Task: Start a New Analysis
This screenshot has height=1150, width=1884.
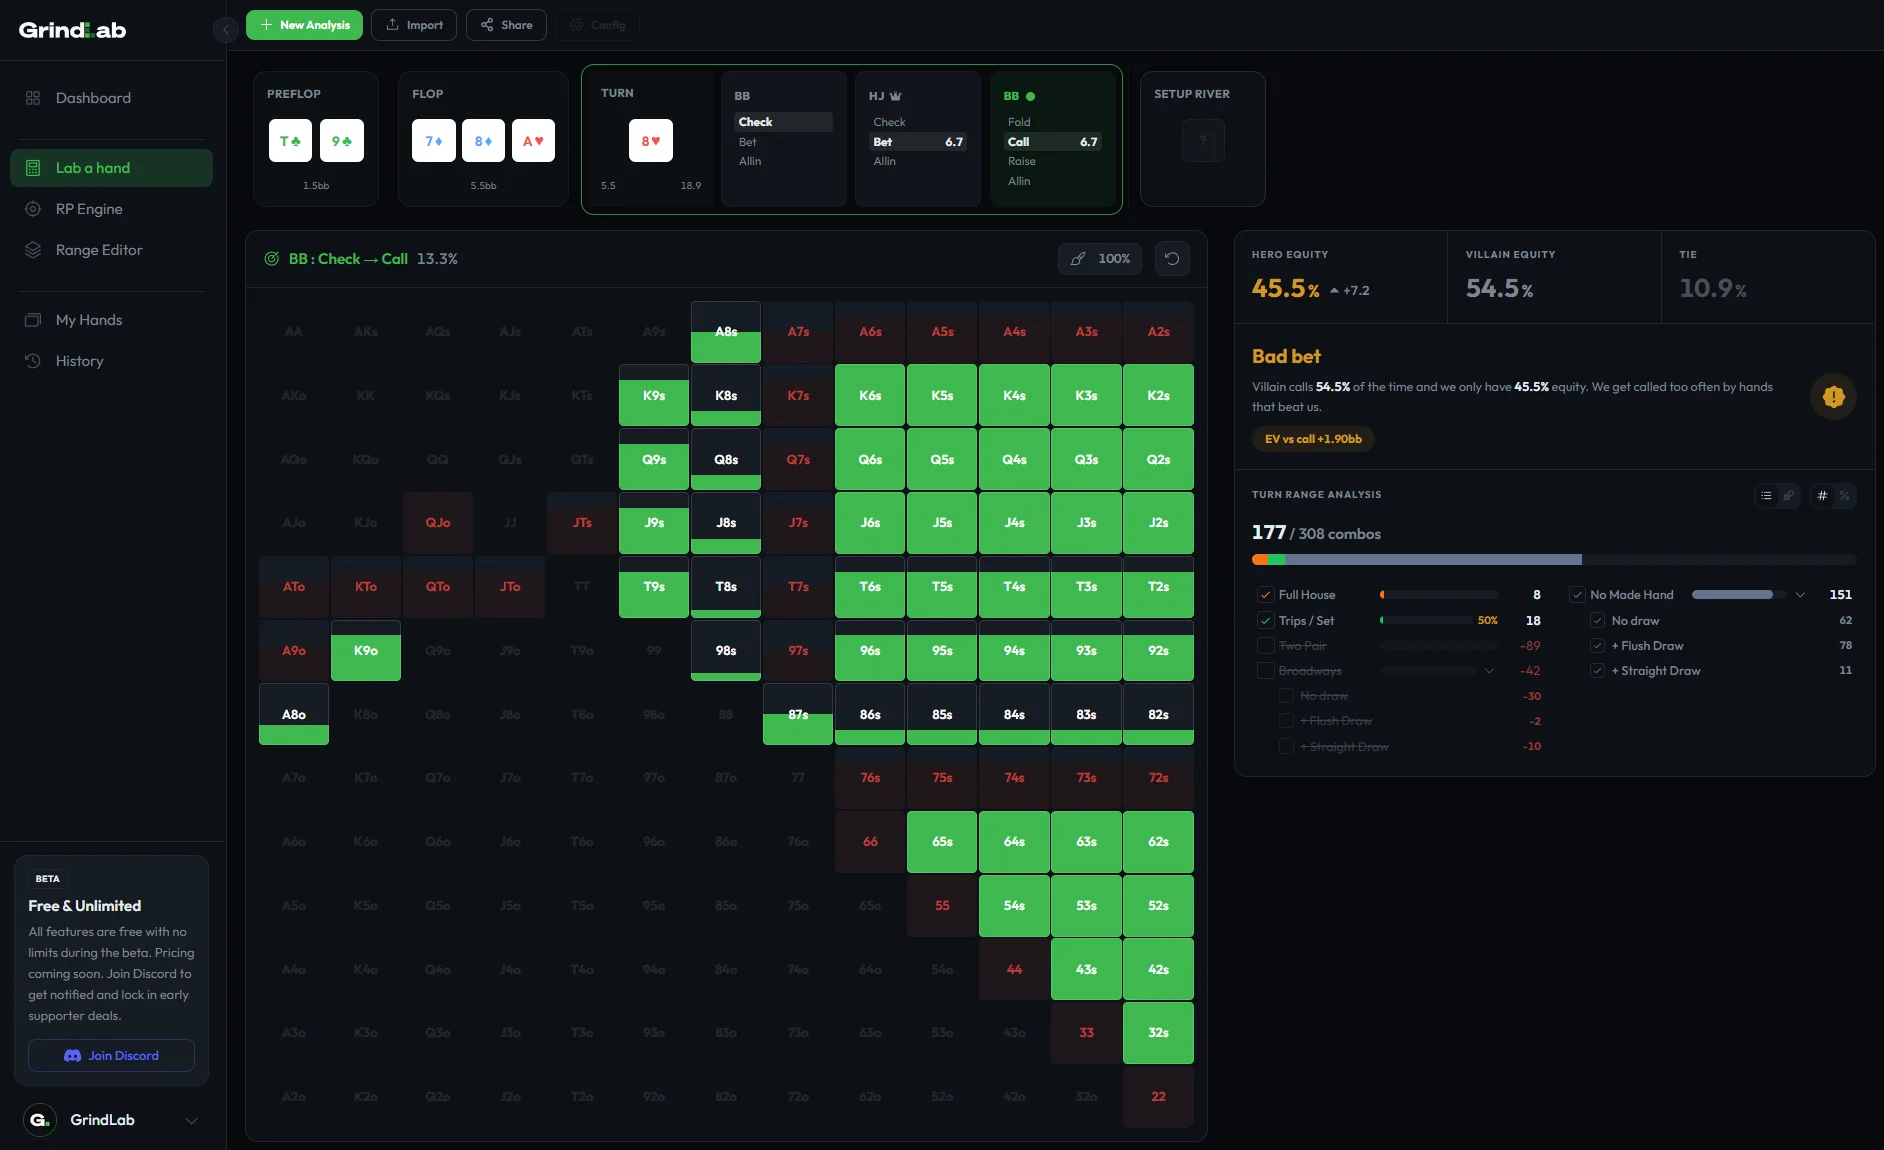Action: pyautogui.click(x=304, y=24)
